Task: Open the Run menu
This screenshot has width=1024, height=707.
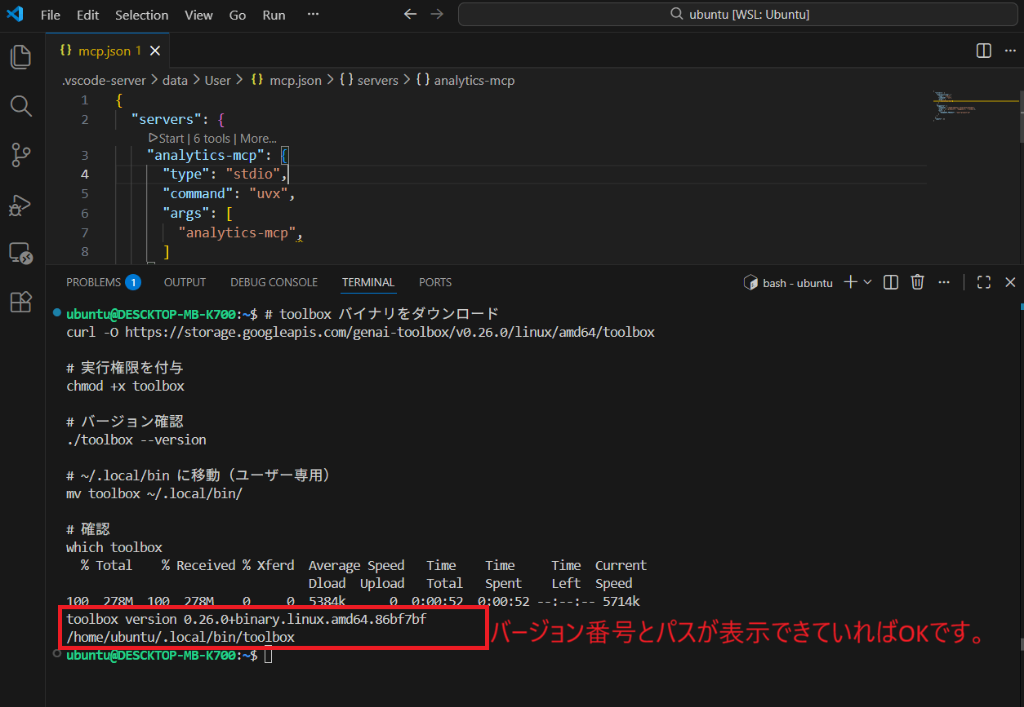Action: 274,15
